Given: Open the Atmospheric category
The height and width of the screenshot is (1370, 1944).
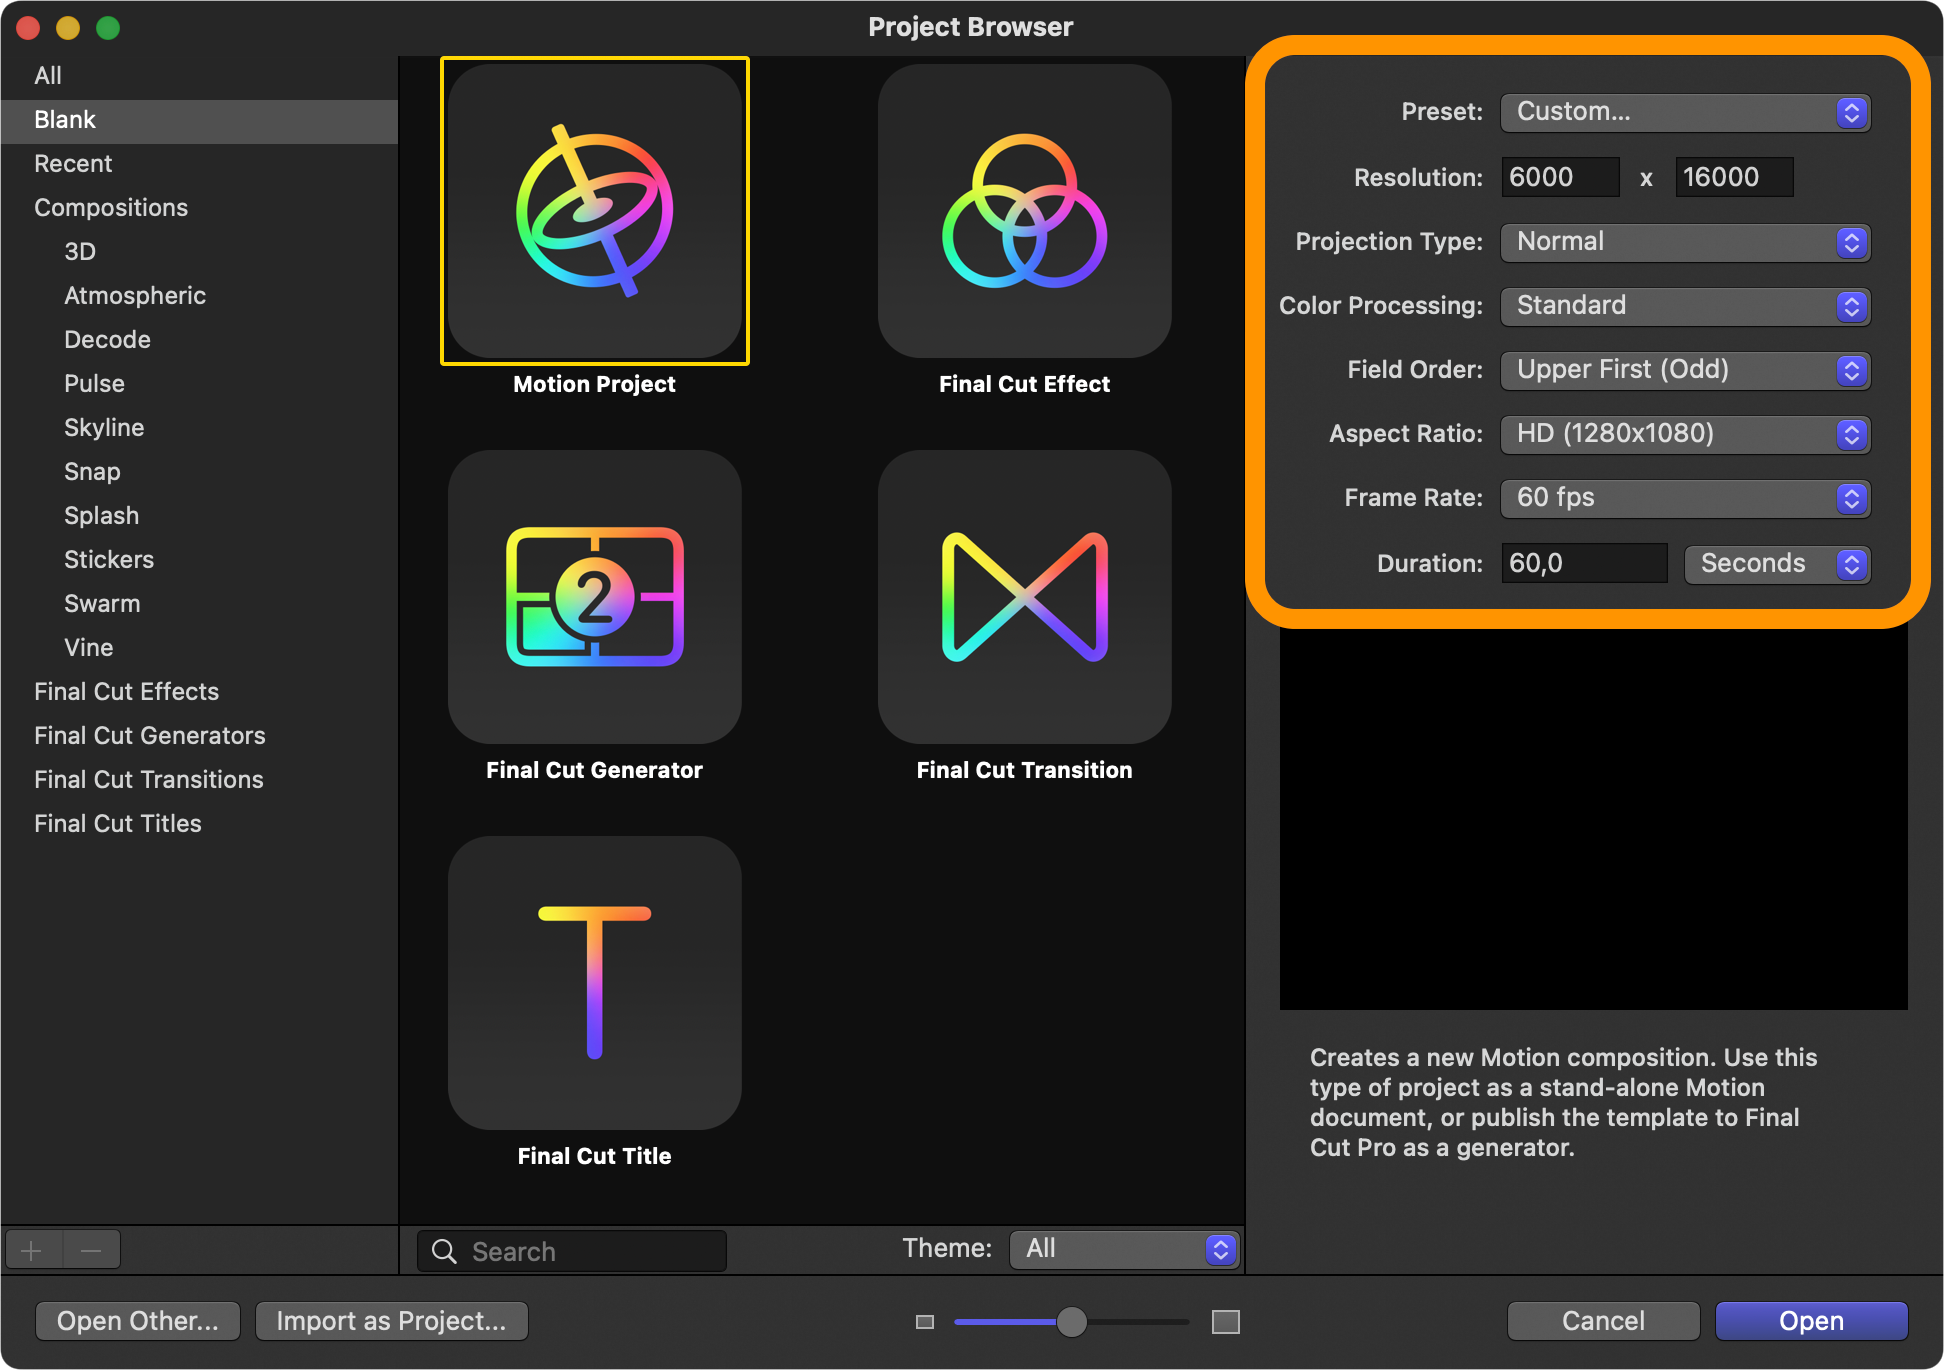Looking at the screenshot, I should point(199,296).
